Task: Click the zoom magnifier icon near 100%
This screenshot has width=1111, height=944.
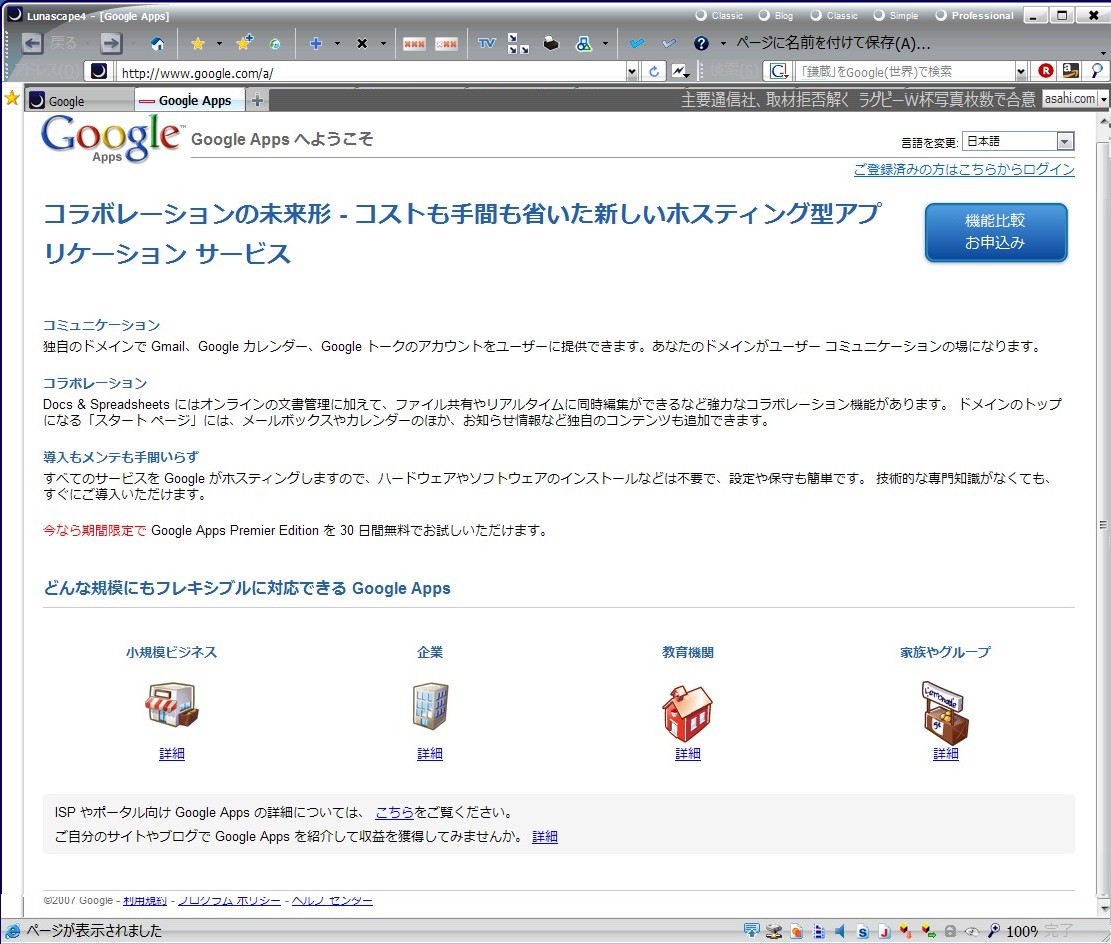Action: point(994,931)
